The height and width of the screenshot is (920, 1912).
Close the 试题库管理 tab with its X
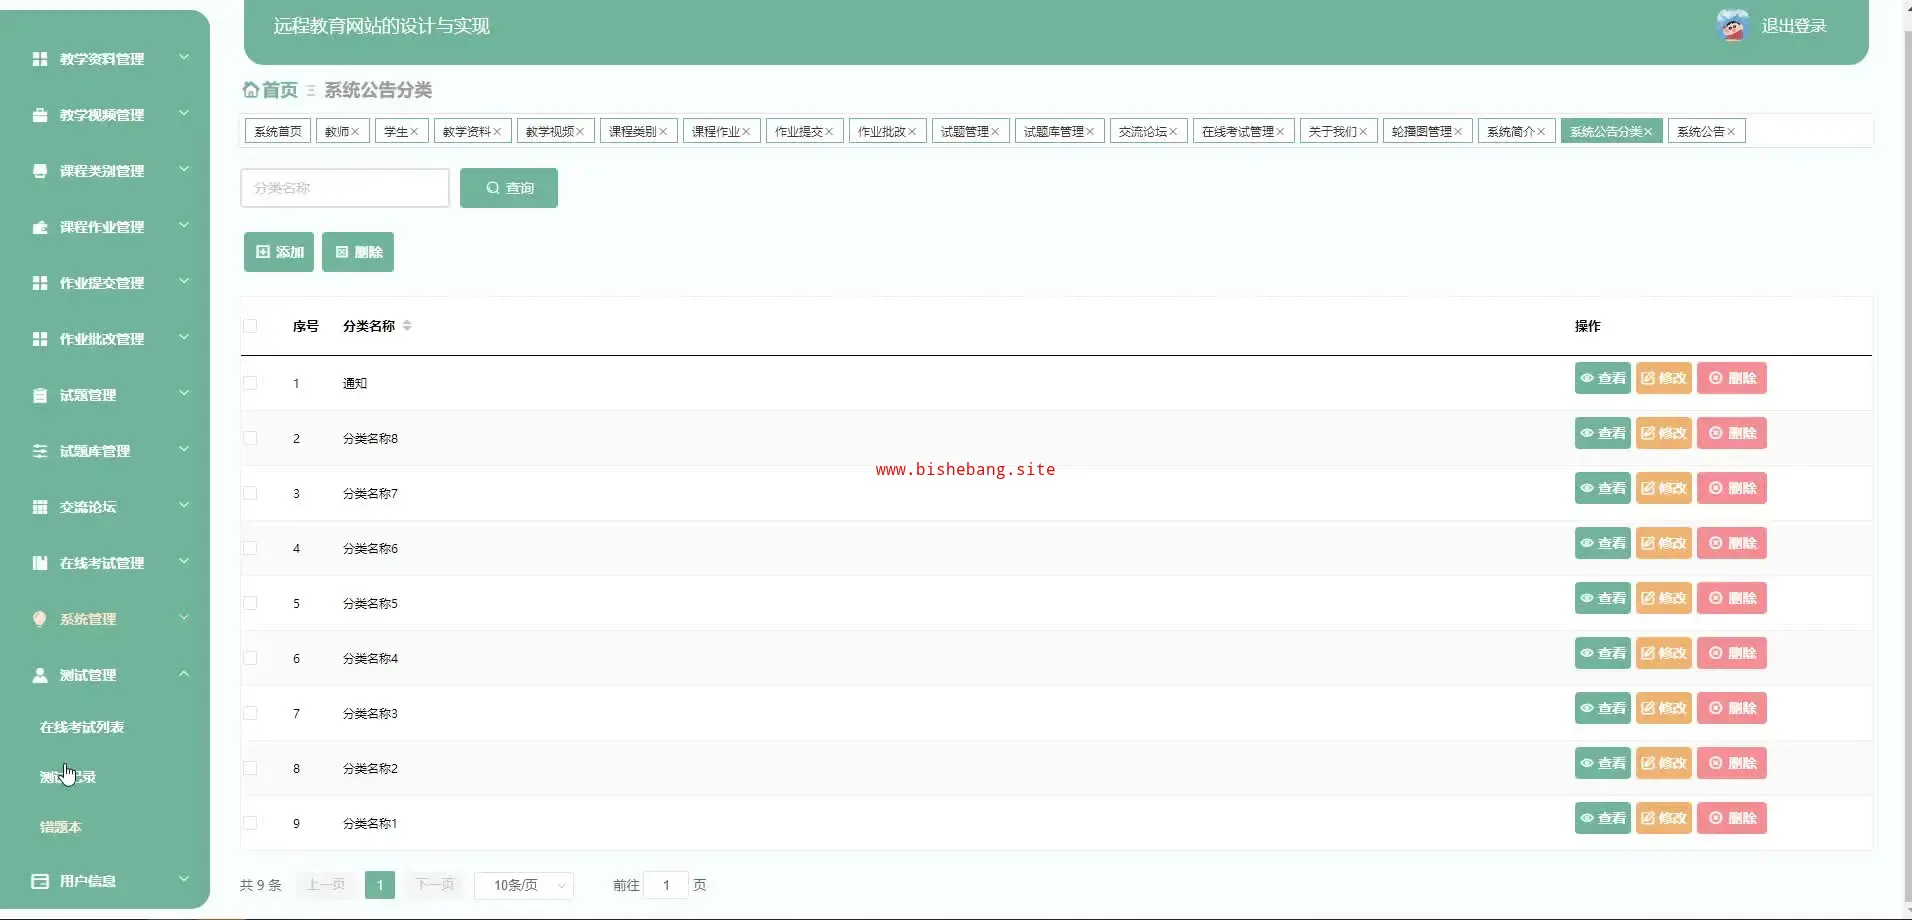click(1090, 132)
